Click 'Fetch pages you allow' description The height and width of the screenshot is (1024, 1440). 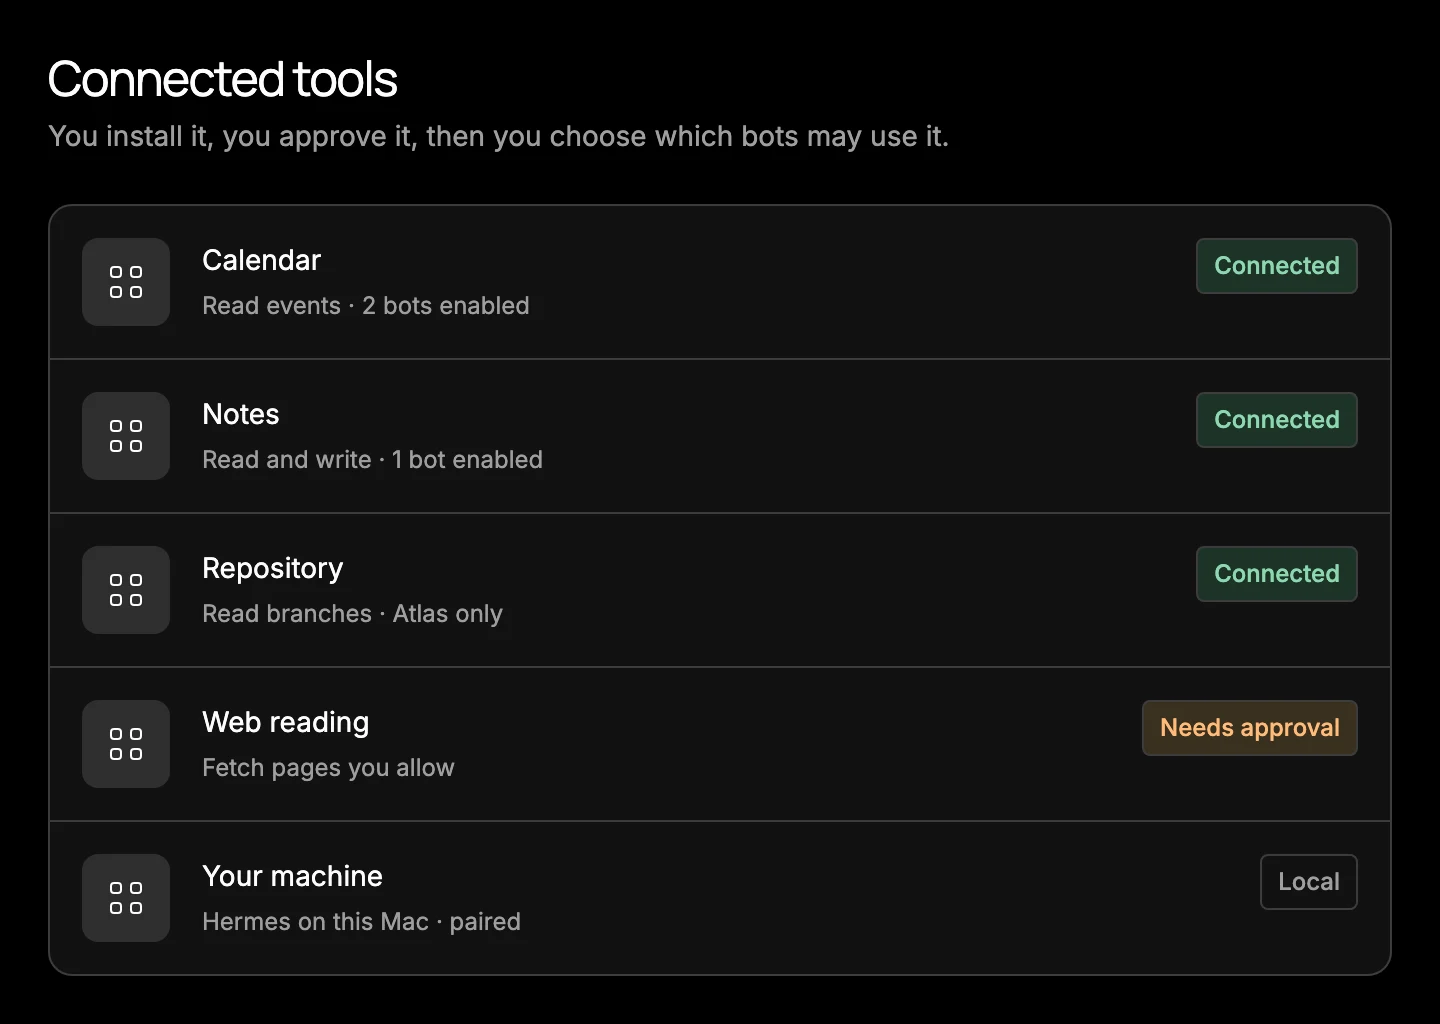point(328,768)
